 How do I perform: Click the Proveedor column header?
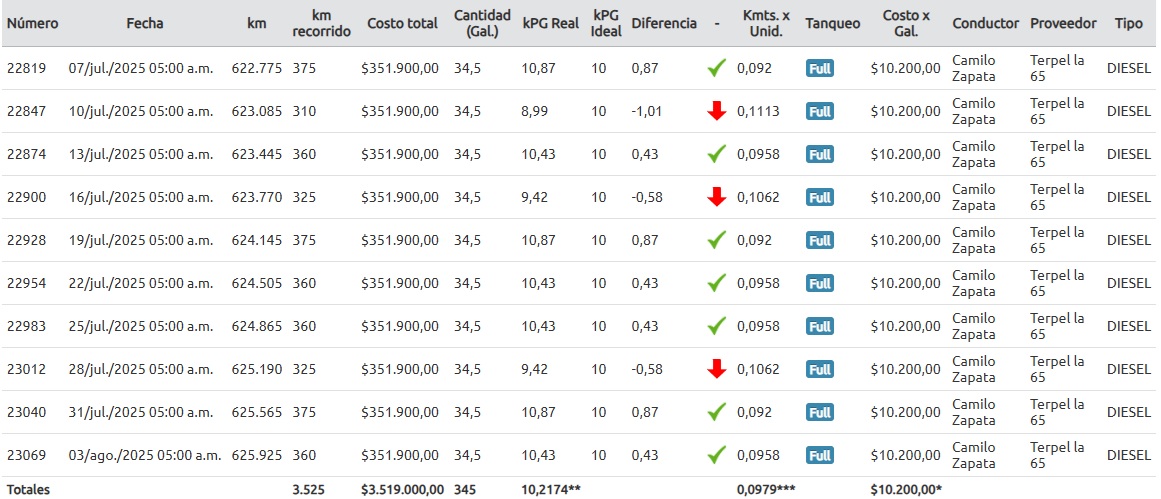click(x=1063, y=23)
